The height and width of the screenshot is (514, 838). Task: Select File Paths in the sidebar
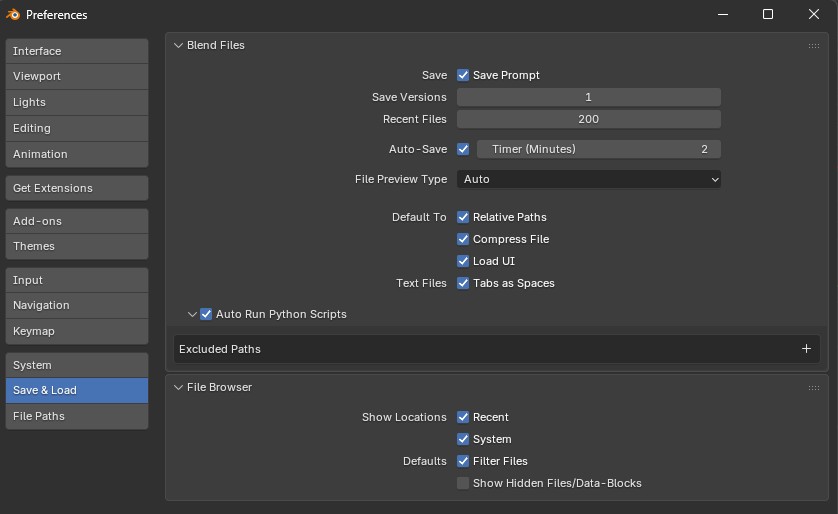coord(77,416)
